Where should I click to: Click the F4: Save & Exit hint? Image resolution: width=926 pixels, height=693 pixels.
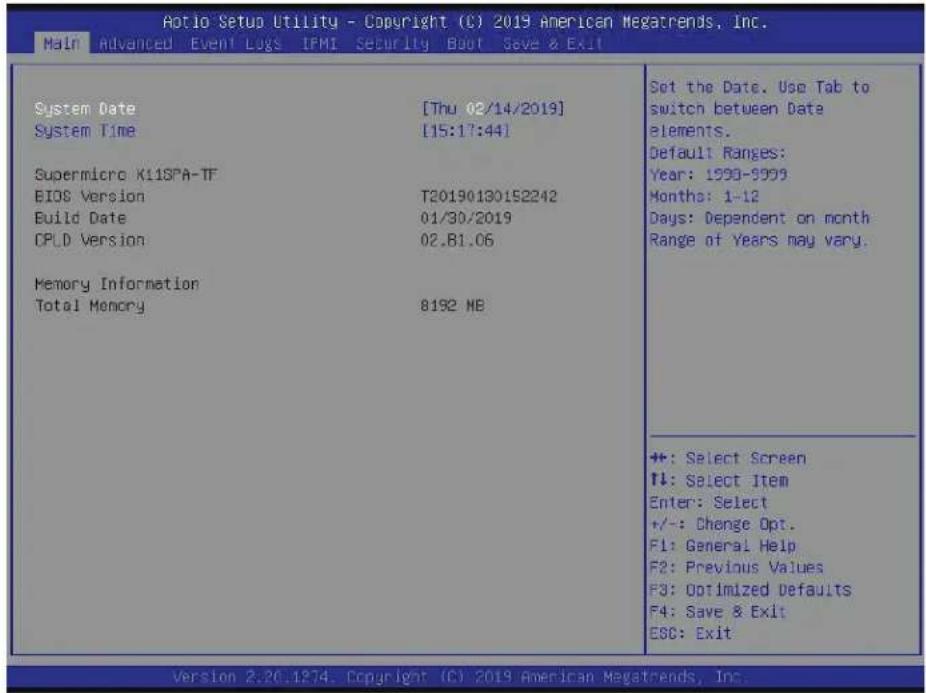[x=718, y=611]
